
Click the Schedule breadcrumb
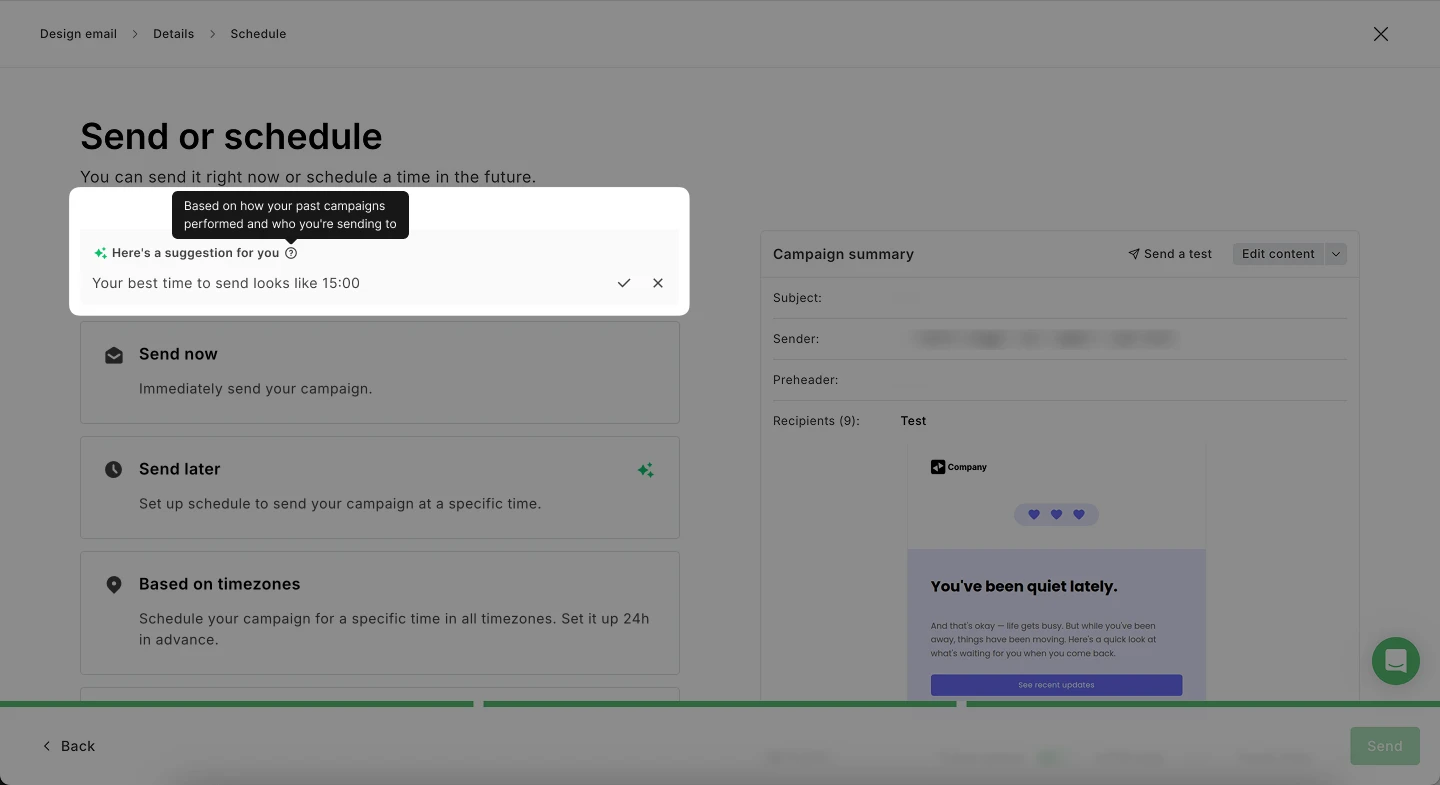click(258, 34)
